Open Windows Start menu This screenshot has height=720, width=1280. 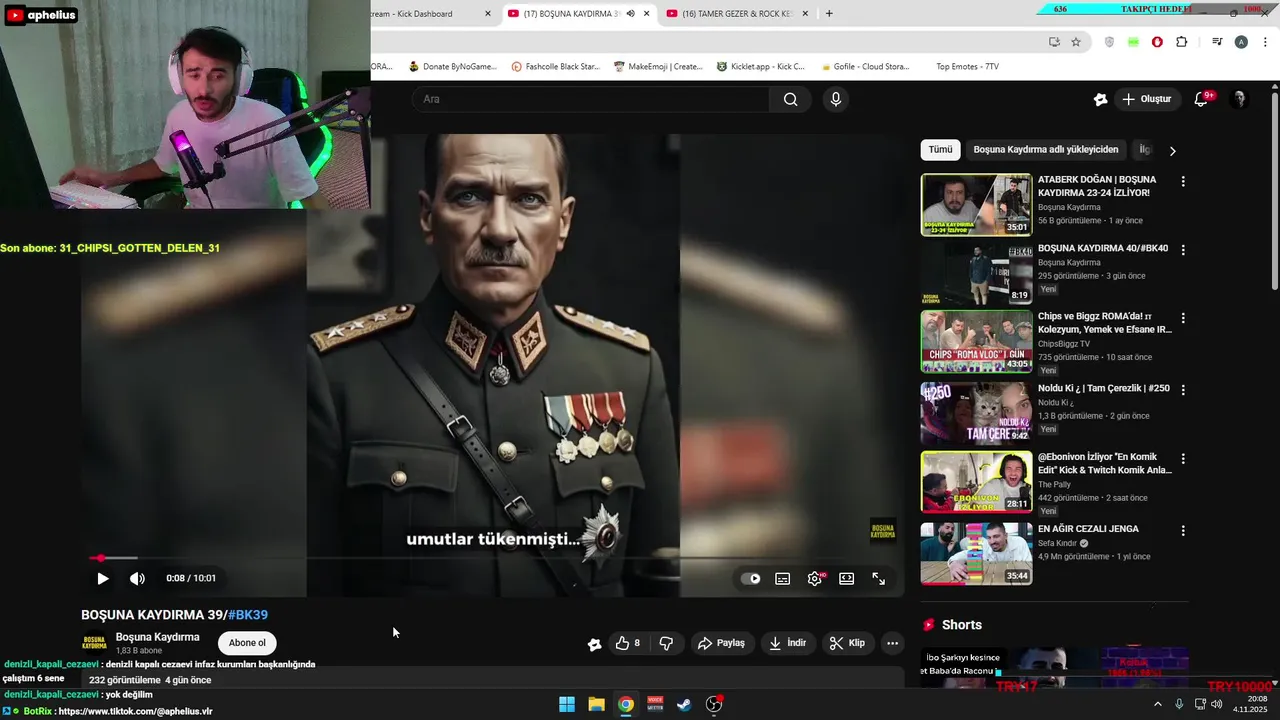pyautogui.click(x=567, y=704)
